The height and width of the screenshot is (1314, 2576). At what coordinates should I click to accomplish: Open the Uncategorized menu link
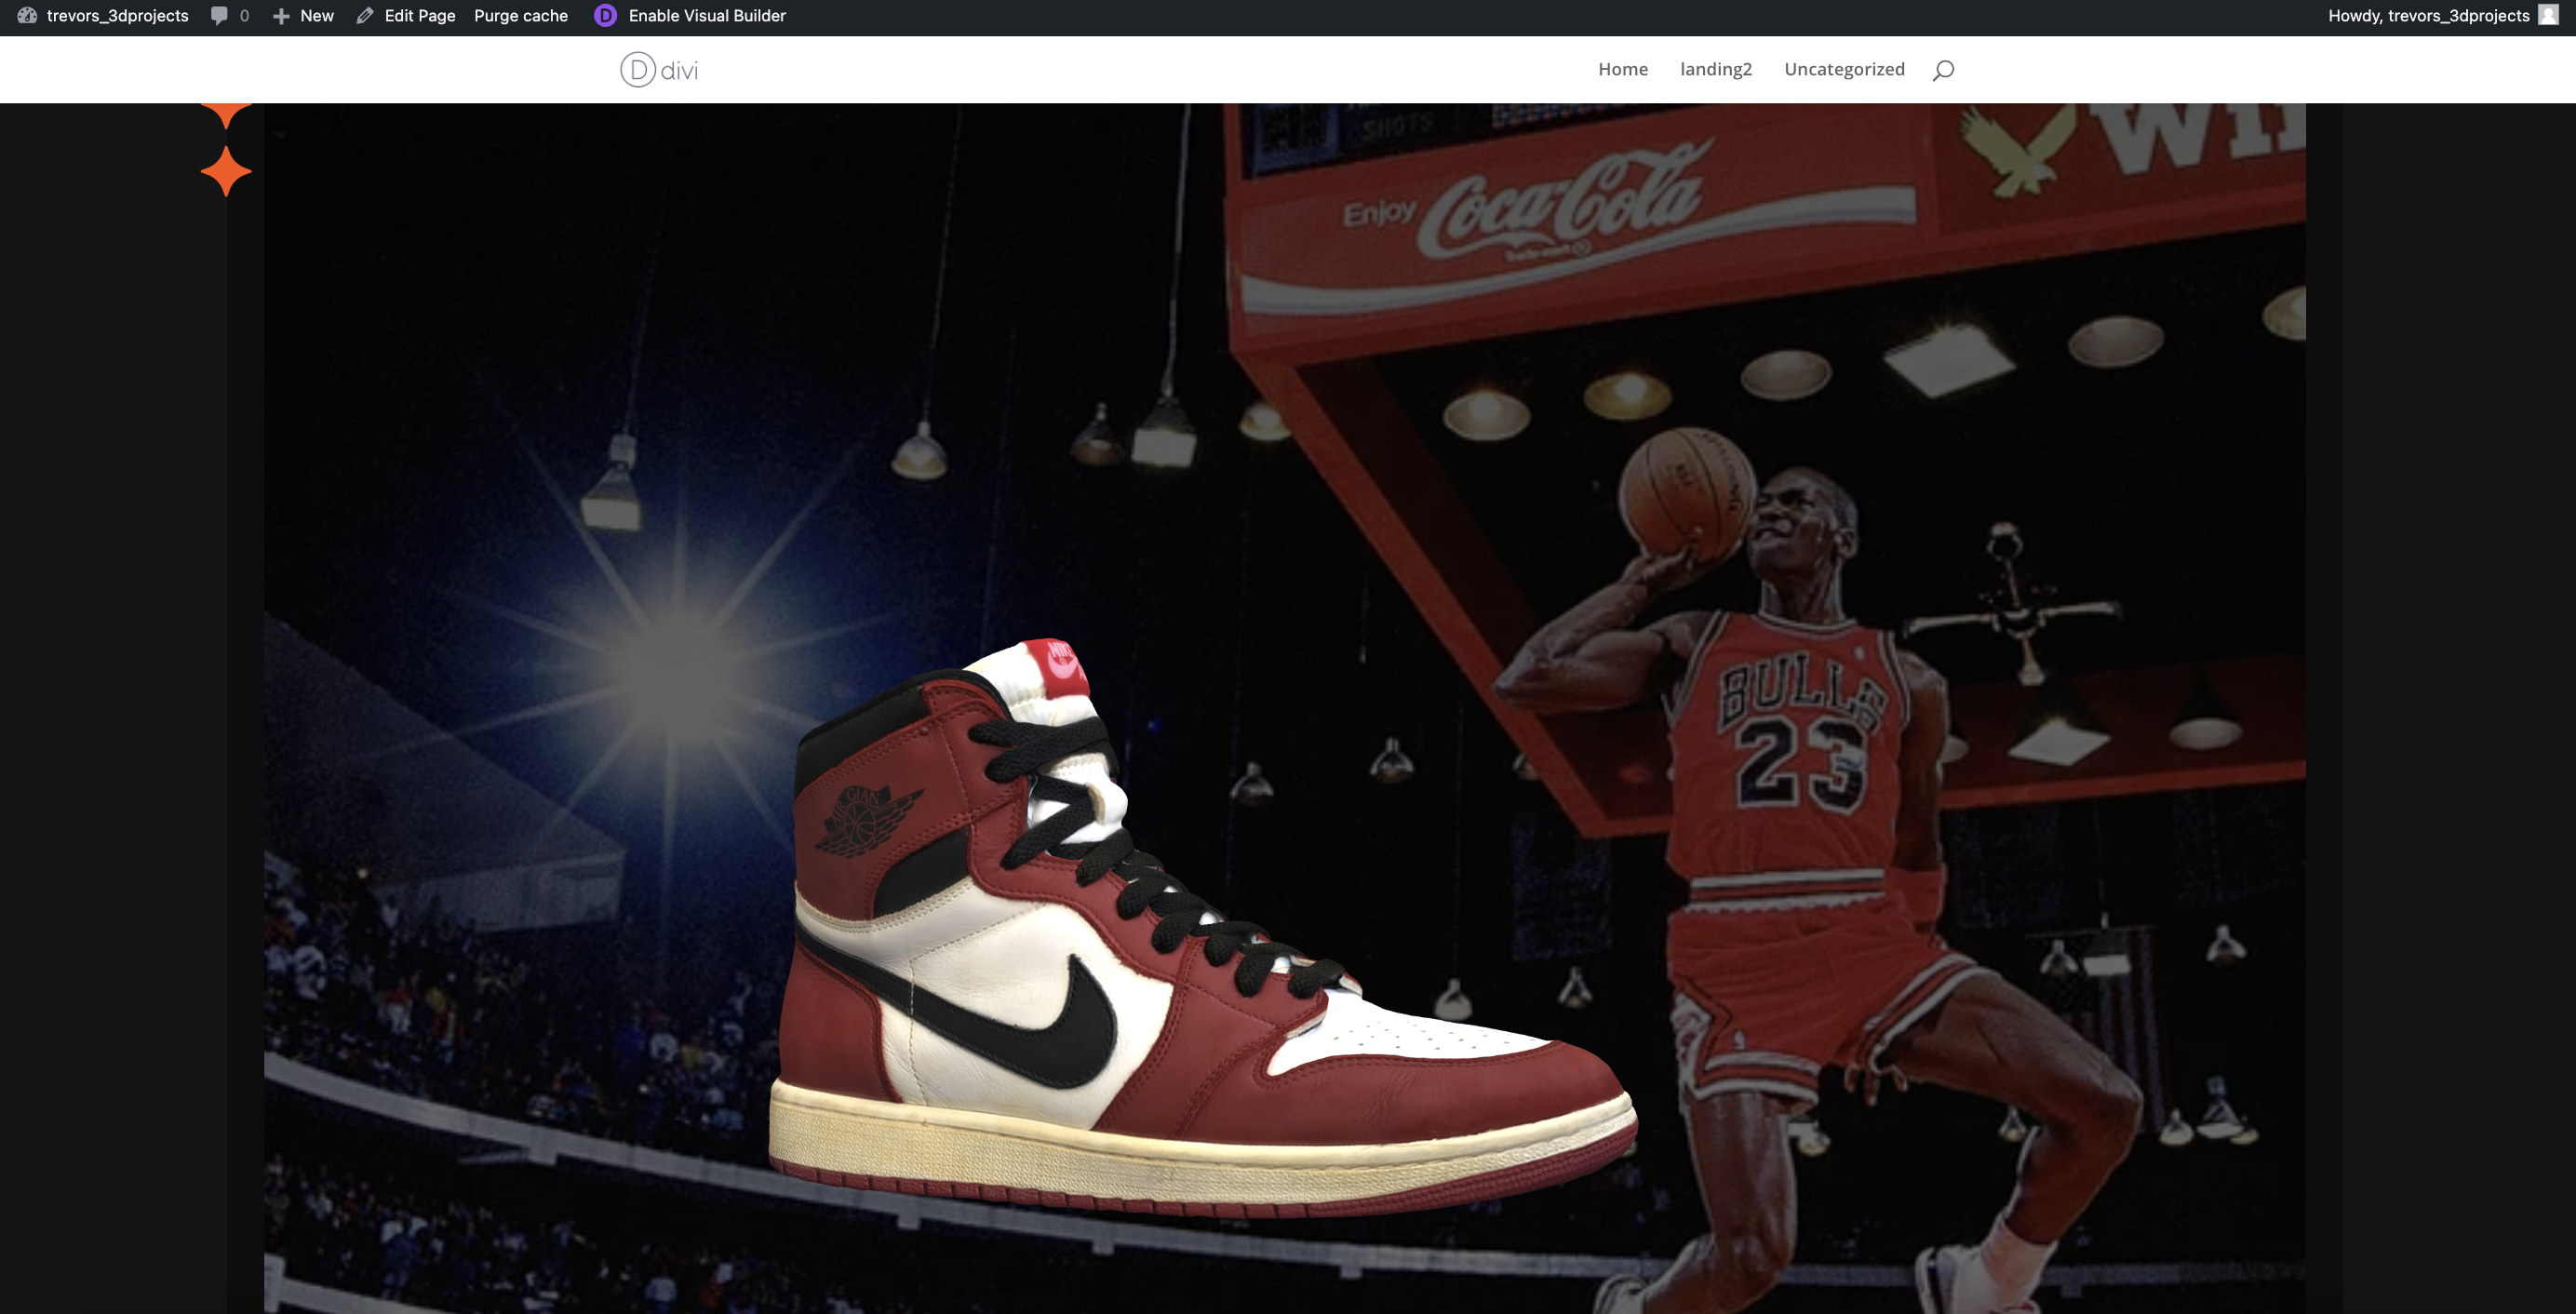pyautogui.click(x=1844, y=69)
